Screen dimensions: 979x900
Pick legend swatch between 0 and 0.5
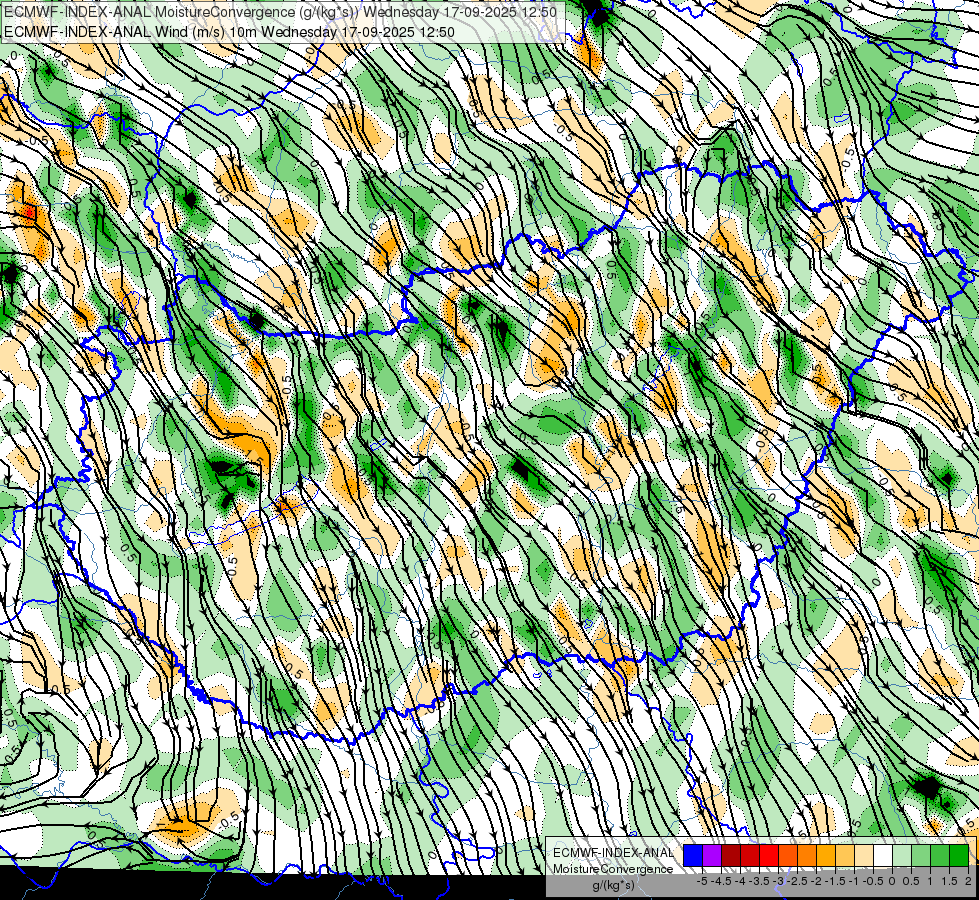pos(902,855)
